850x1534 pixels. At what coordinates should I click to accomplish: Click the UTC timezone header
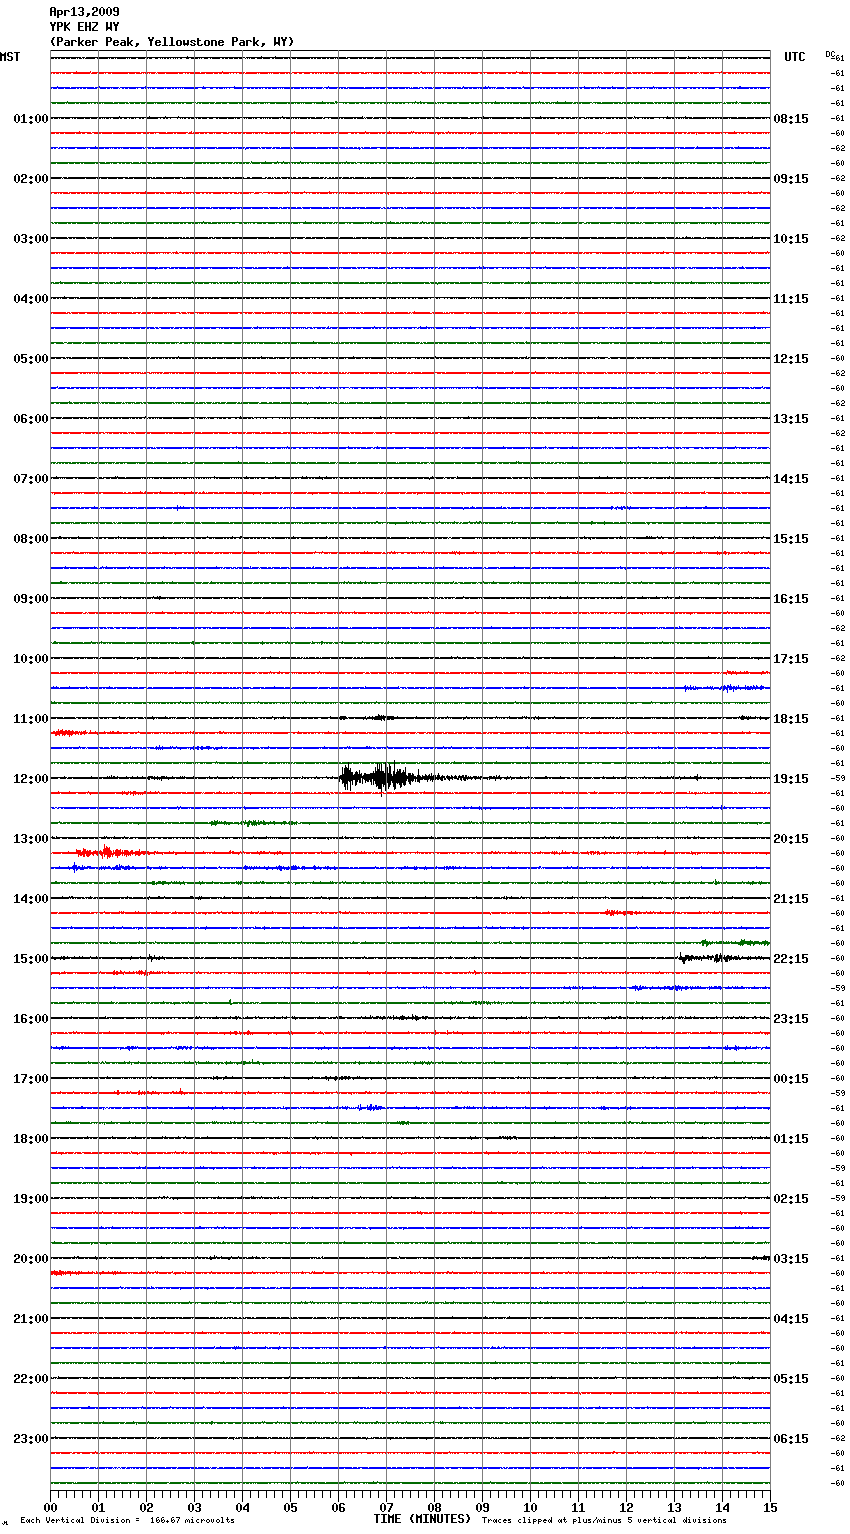[x=794, y=57]
